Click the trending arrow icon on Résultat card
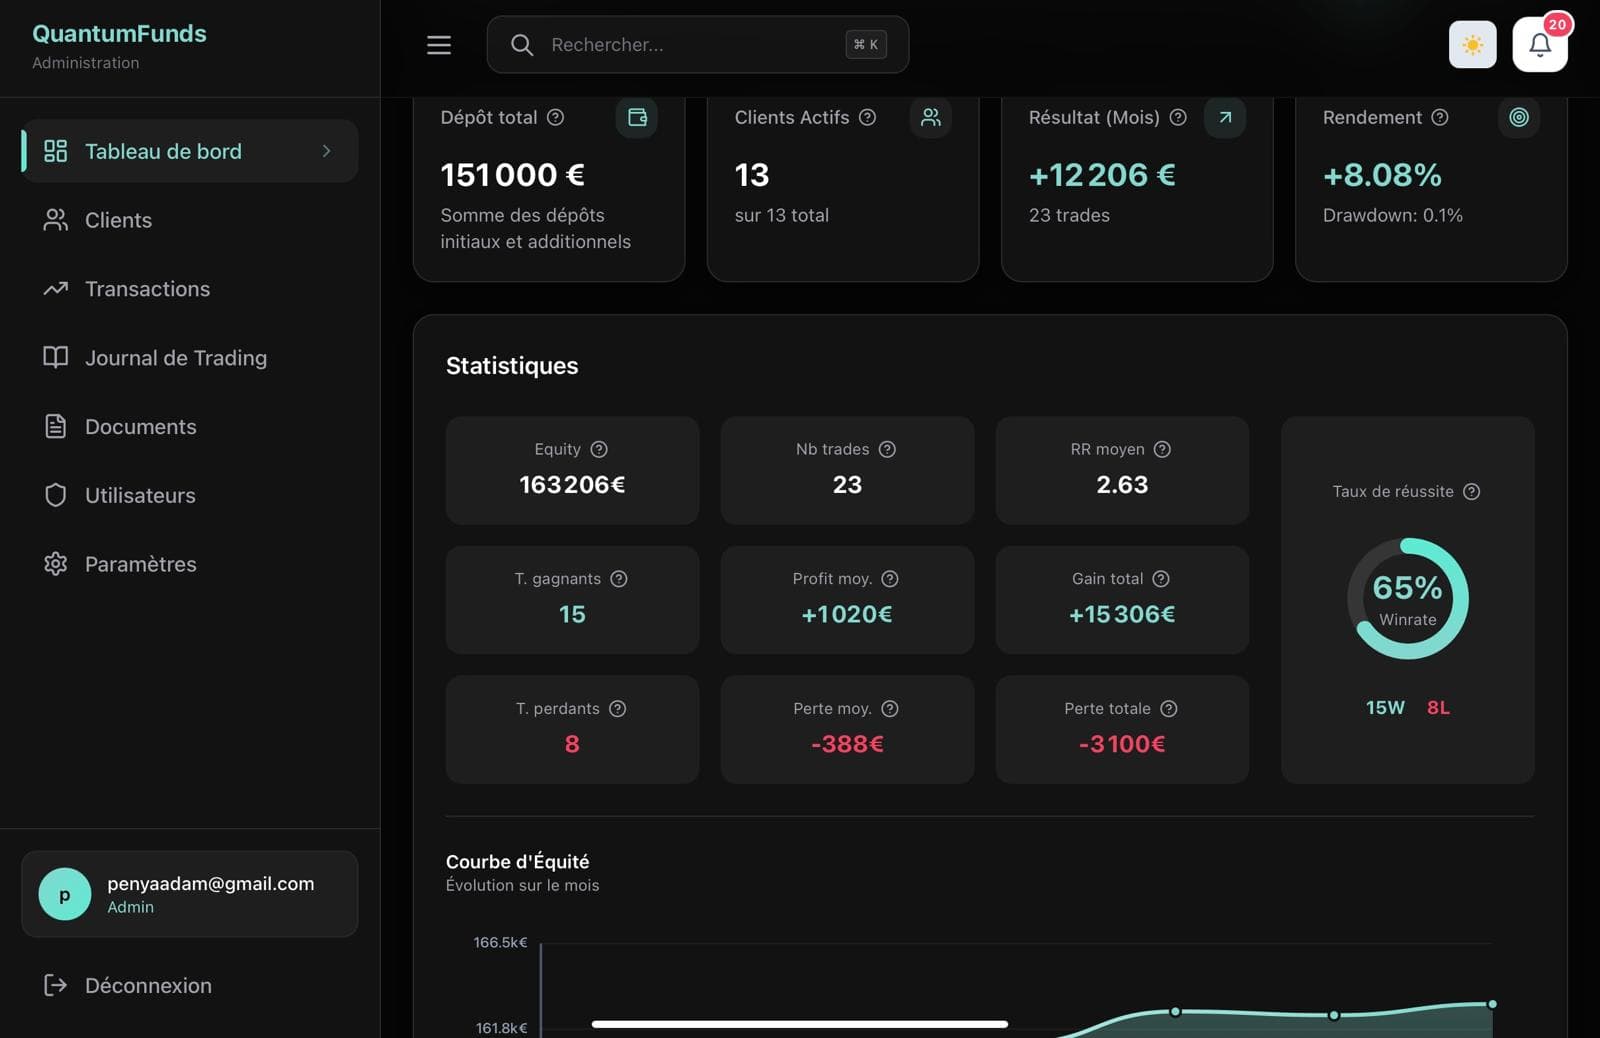Image resolution: width=1600 pixels, height=1038 pixels. click(x=1224, y=117)
